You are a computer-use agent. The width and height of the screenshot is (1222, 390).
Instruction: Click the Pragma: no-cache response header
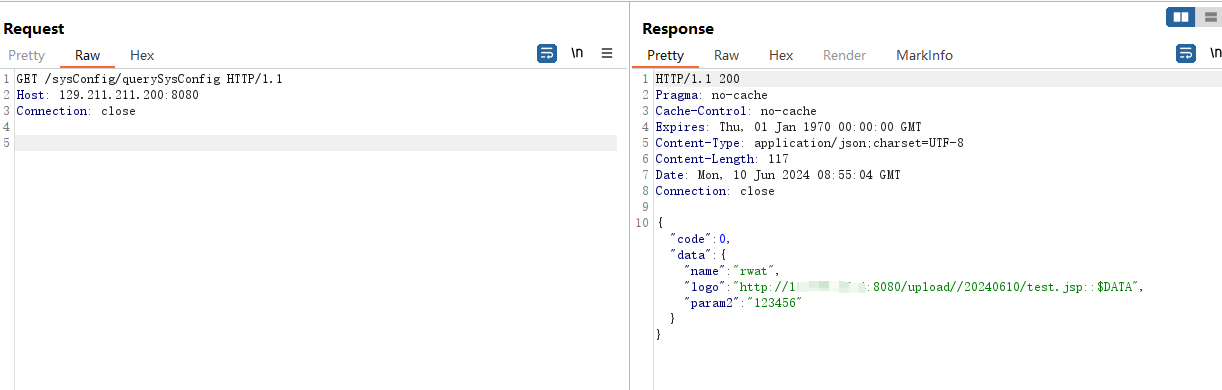pyautogui.click(x=711, y=95)
